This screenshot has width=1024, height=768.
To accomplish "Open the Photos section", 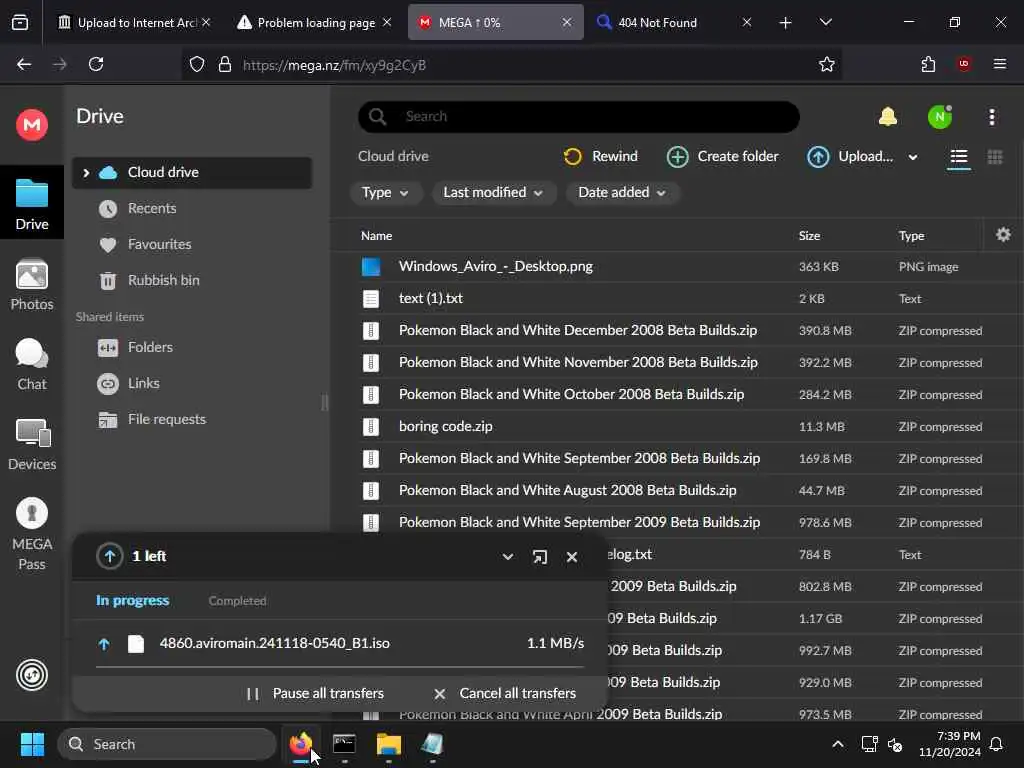I will [x=31, y=285].
